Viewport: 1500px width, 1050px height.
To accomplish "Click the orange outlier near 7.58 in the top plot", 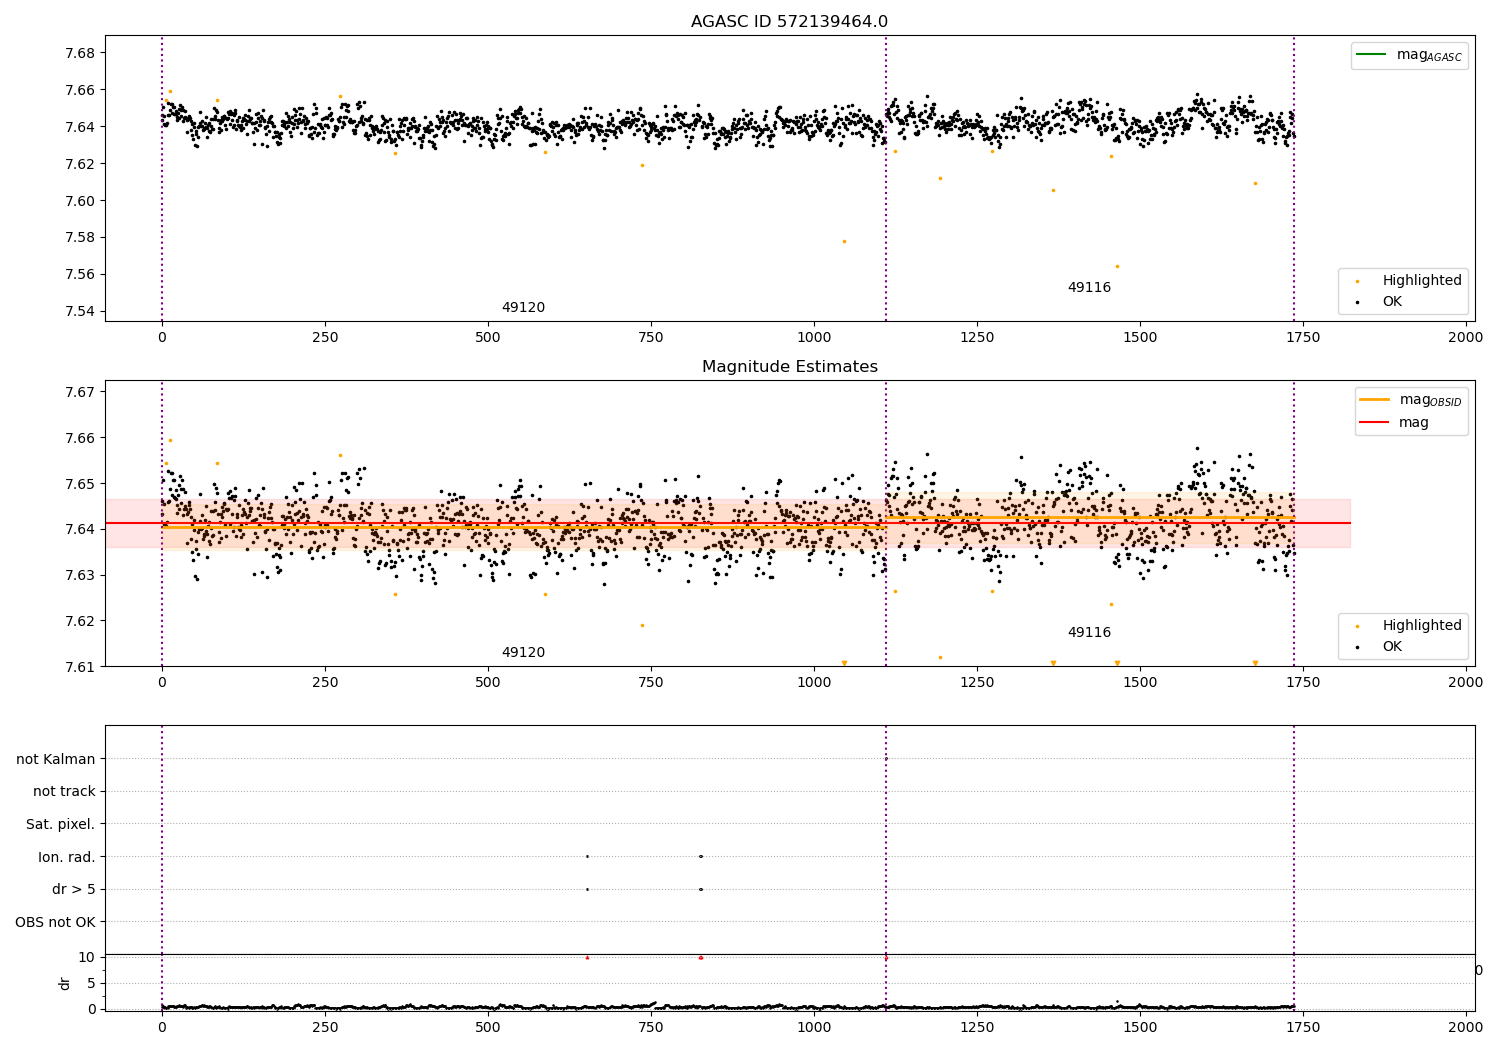I will tap(844, 241).
